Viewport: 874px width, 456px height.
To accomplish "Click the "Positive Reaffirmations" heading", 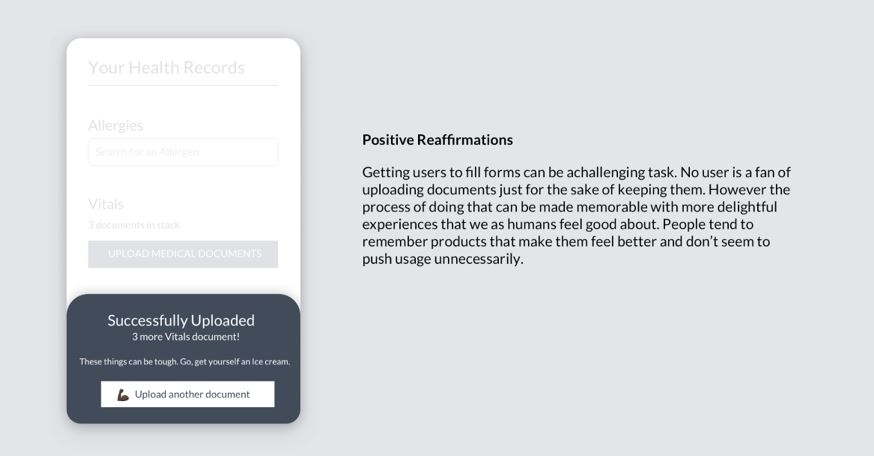I will coord(437,140).
